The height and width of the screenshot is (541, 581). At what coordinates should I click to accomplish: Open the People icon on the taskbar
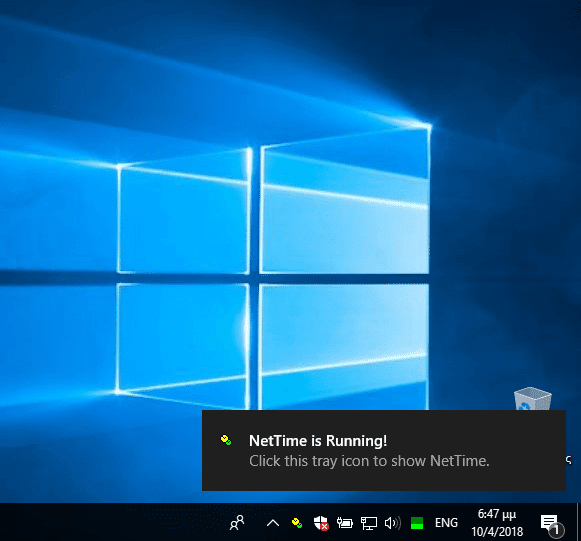pyautogui.click(x=237, y=523)
